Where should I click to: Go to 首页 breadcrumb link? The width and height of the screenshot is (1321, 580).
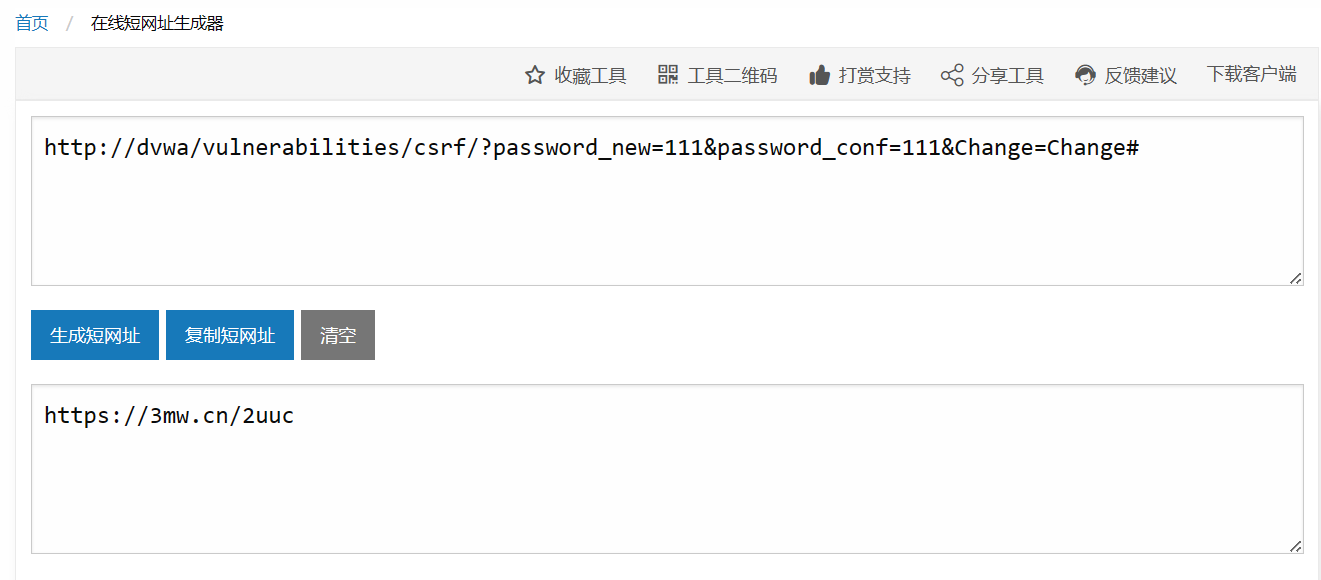32,23
